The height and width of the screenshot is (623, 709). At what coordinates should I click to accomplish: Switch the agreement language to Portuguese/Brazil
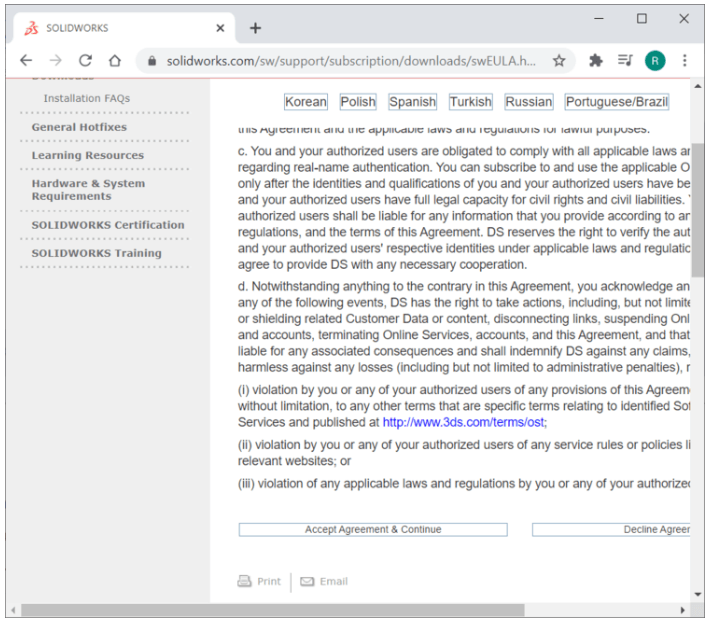(x=617, y=102)
